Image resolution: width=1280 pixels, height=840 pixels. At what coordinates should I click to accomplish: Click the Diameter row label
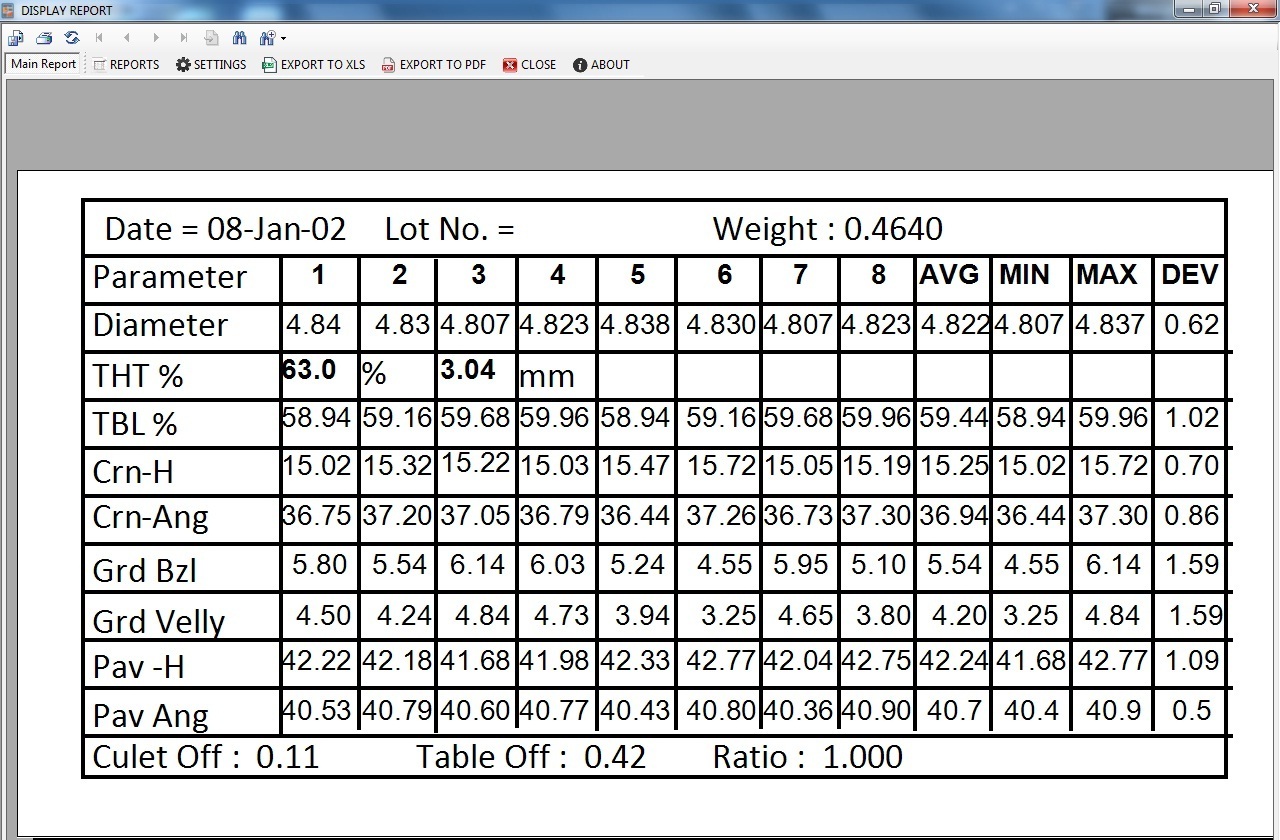[x=160, y=325]
